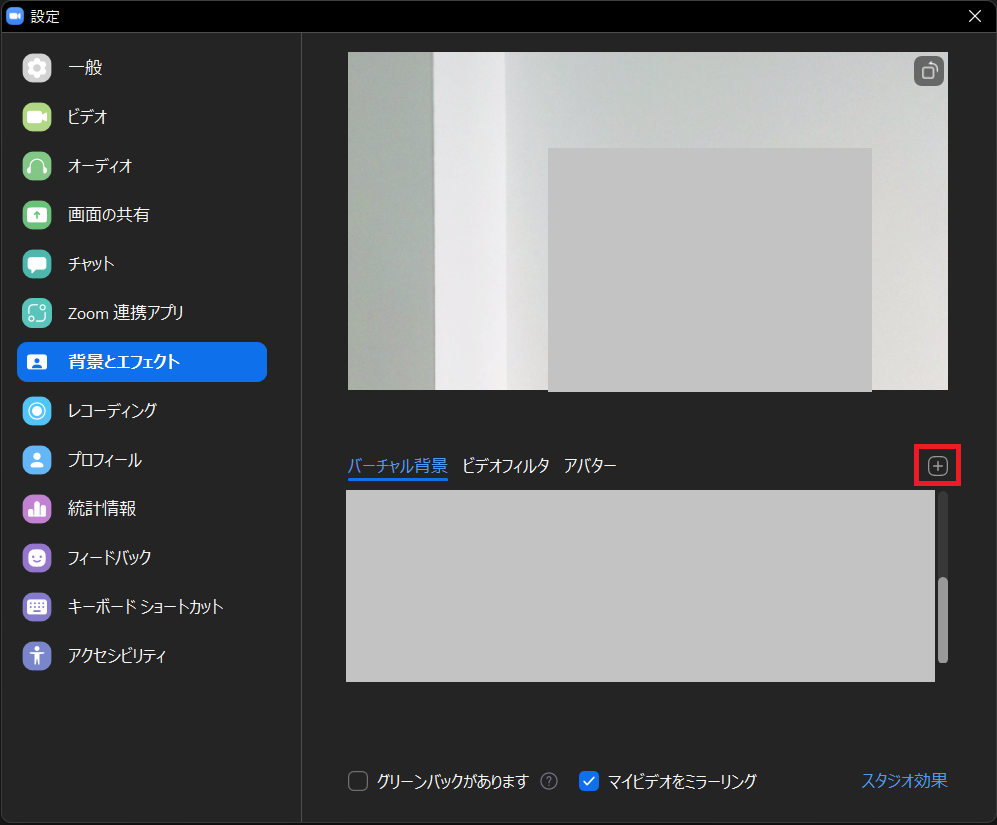Open Statistics (統計情報) chart icon

37,509
